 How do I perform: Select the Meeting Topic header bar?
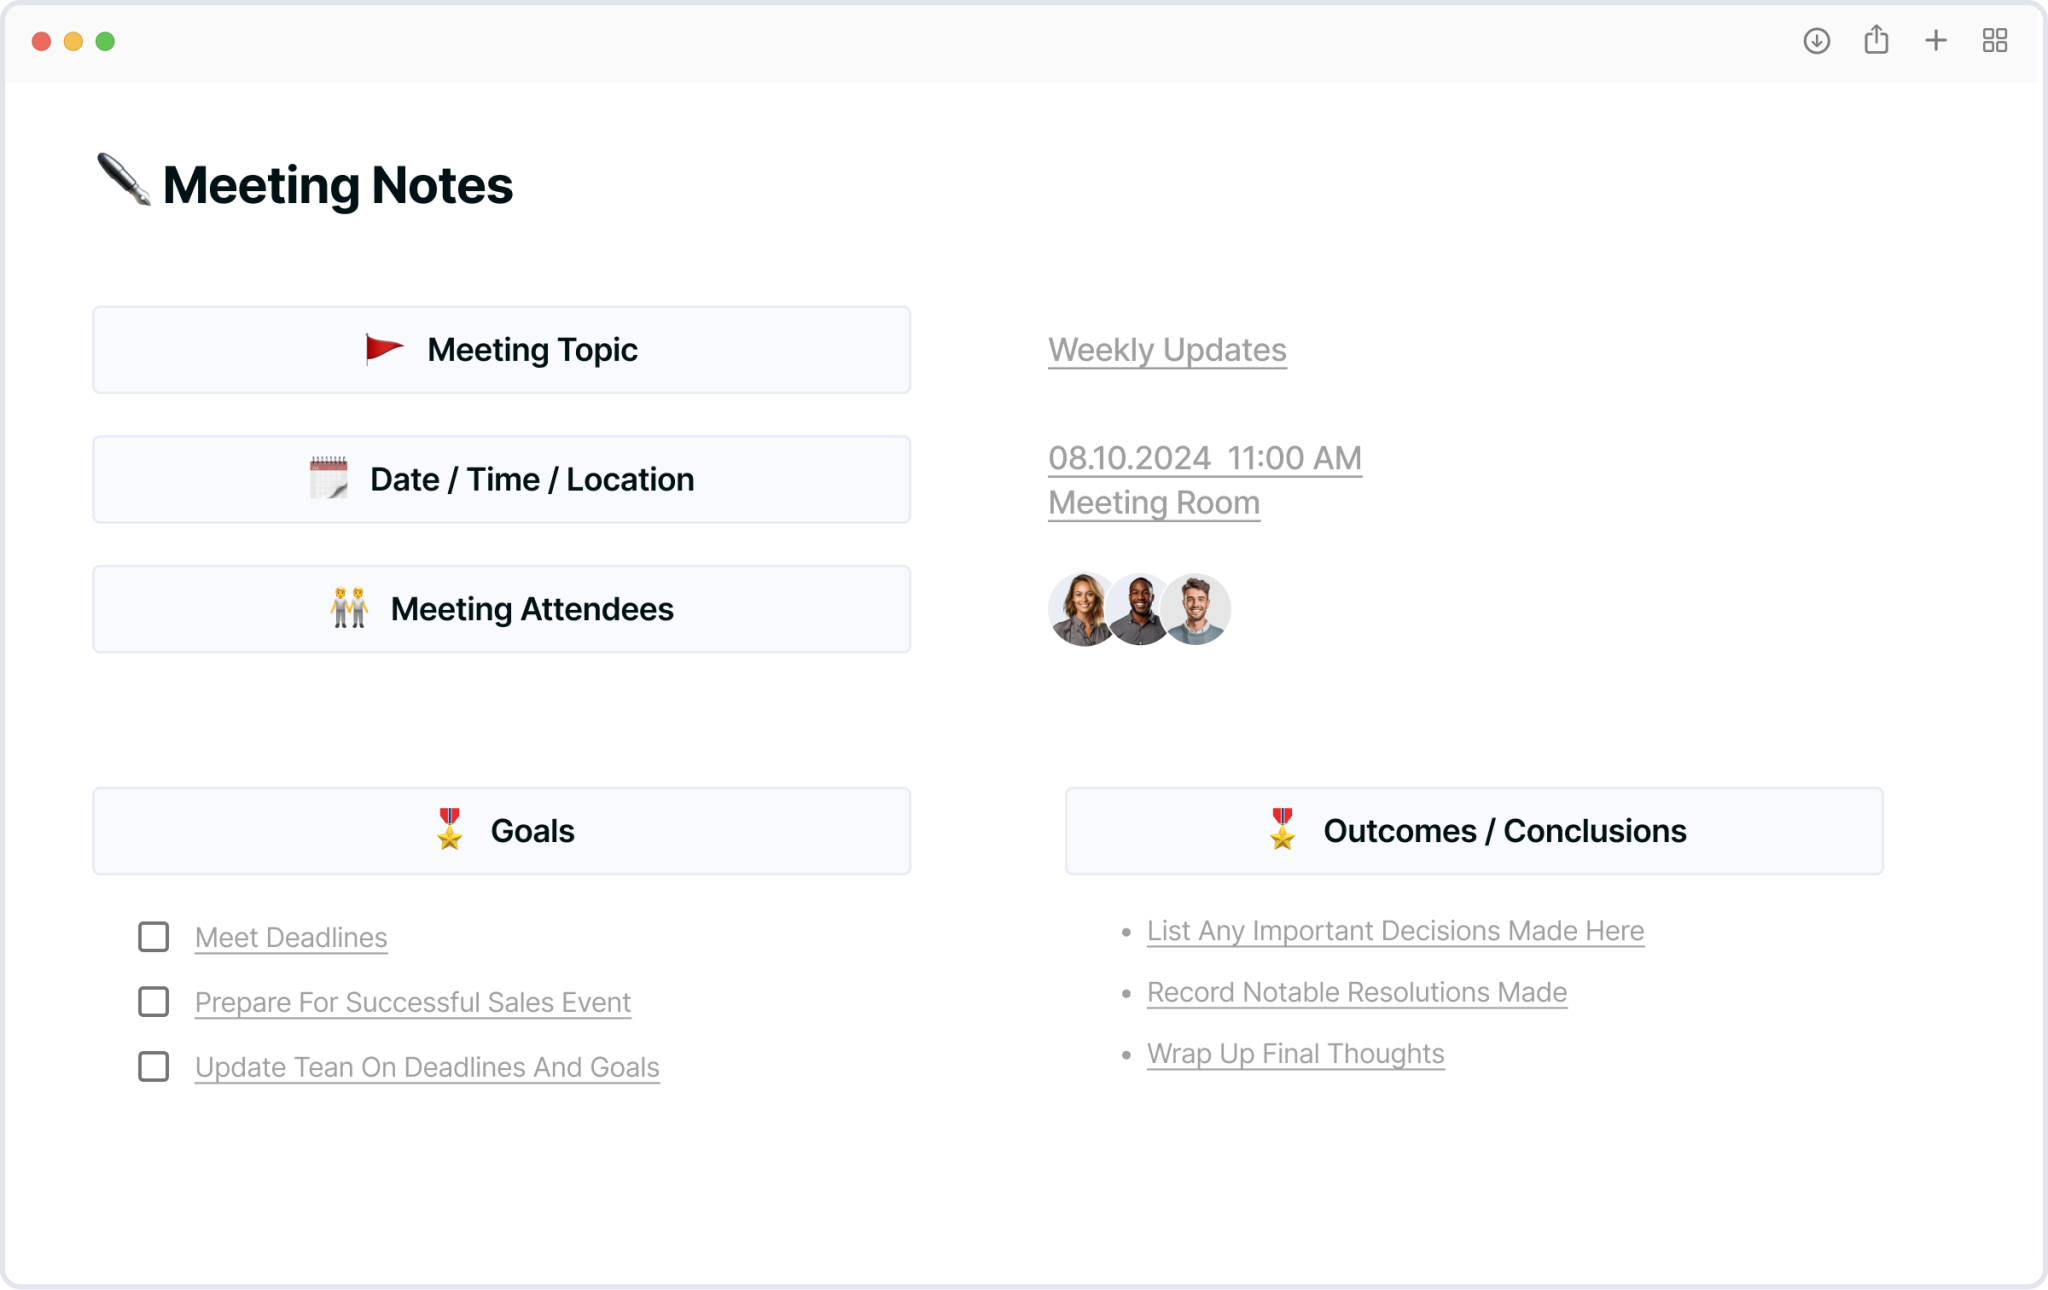(x=501, y=349)
